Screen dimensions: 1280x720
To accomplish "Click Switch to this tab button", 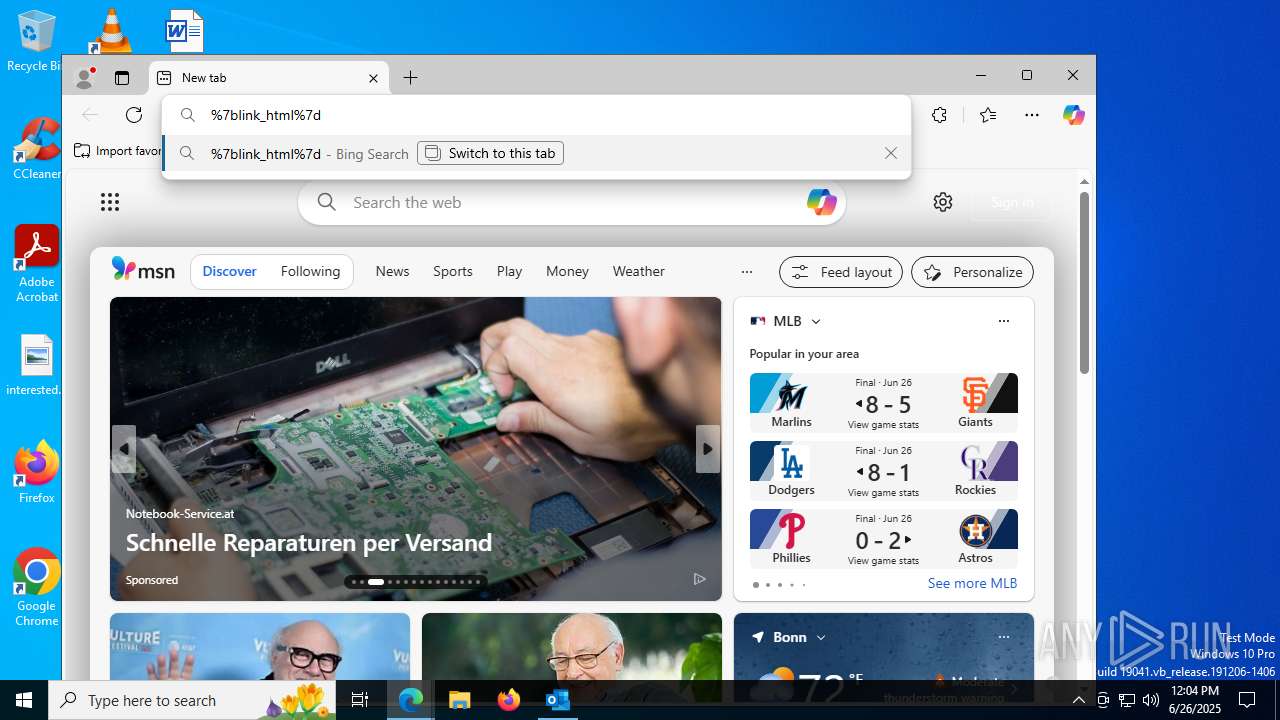I will (x=490, y=153).
